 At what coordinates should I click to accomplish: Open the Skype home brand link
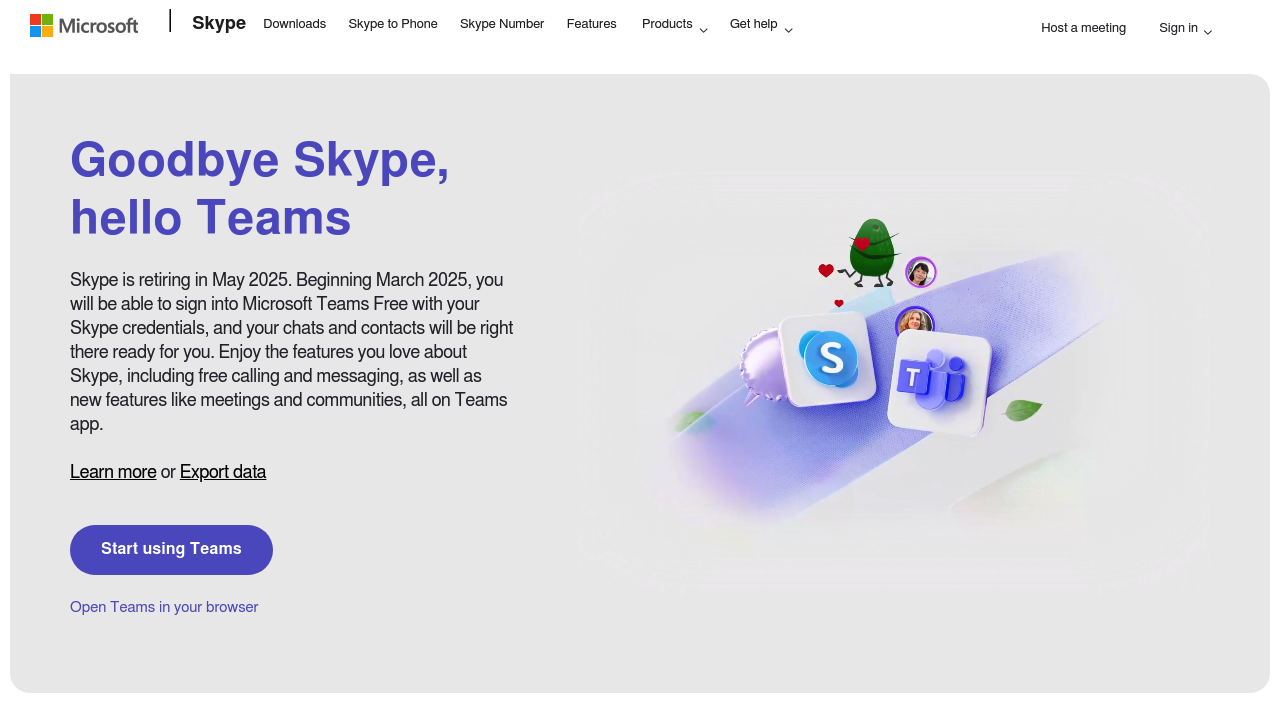219,23
